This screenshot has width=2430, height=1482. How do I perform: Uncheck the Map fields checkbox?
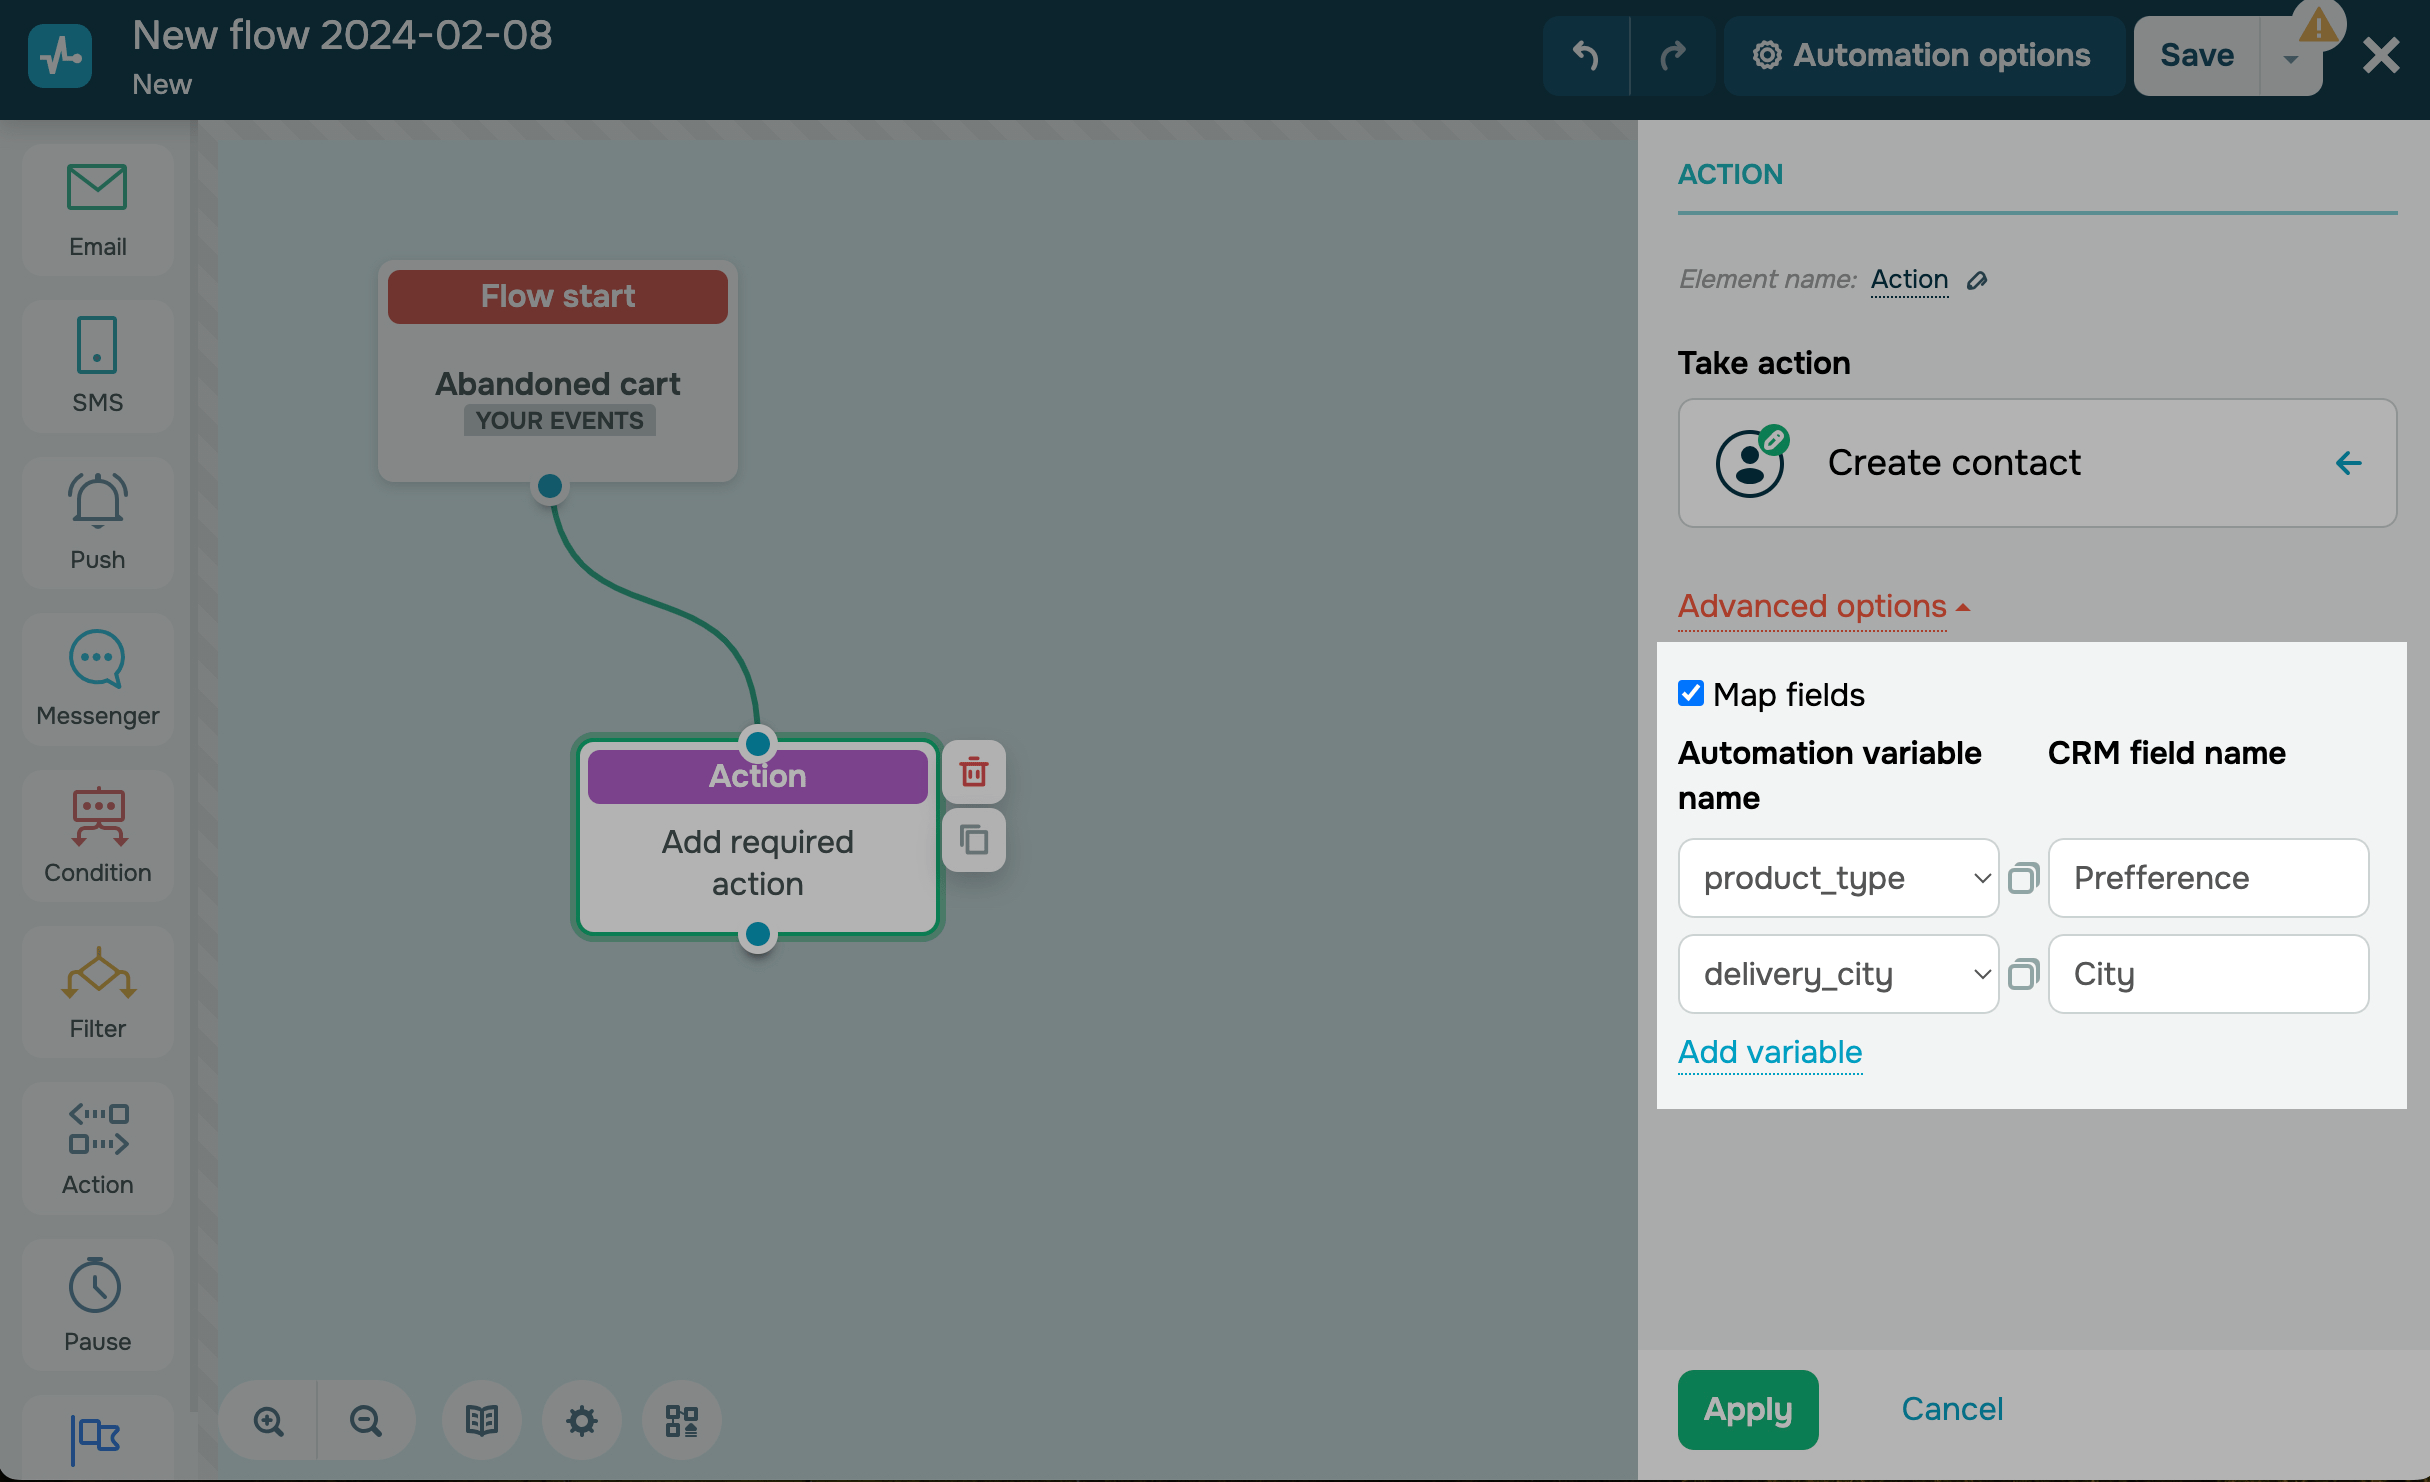tap(1691, 693)
